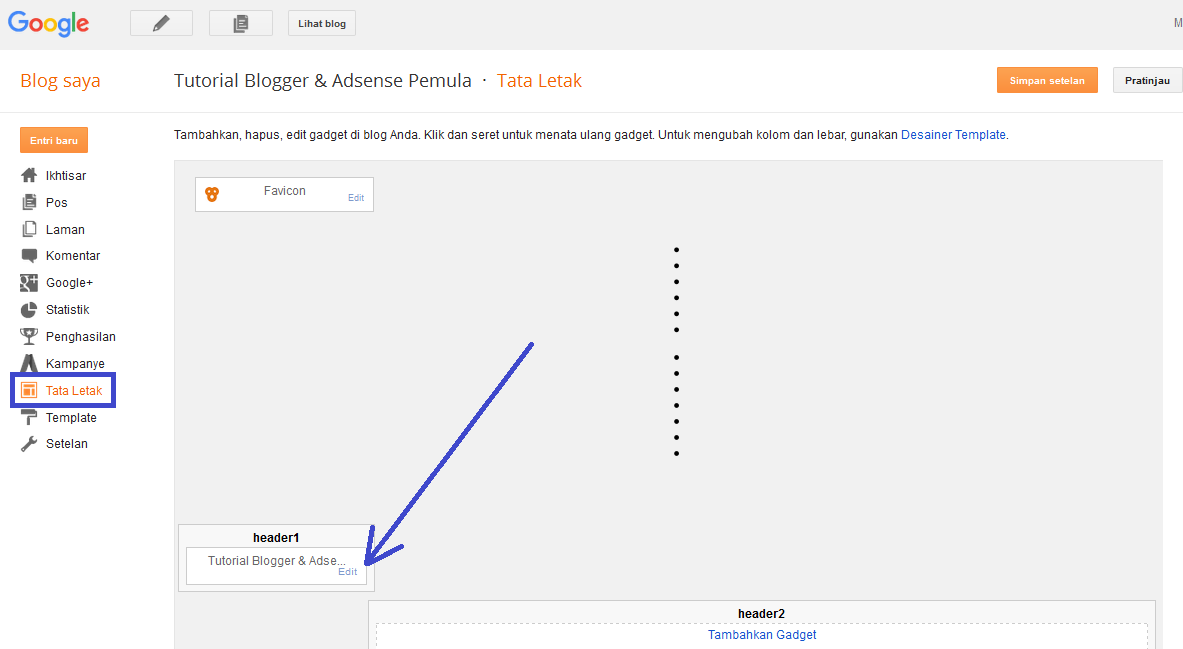Click Tambahkan Gadget in header2
This screenshot has width=1183, height=649.
click(762, 635)
